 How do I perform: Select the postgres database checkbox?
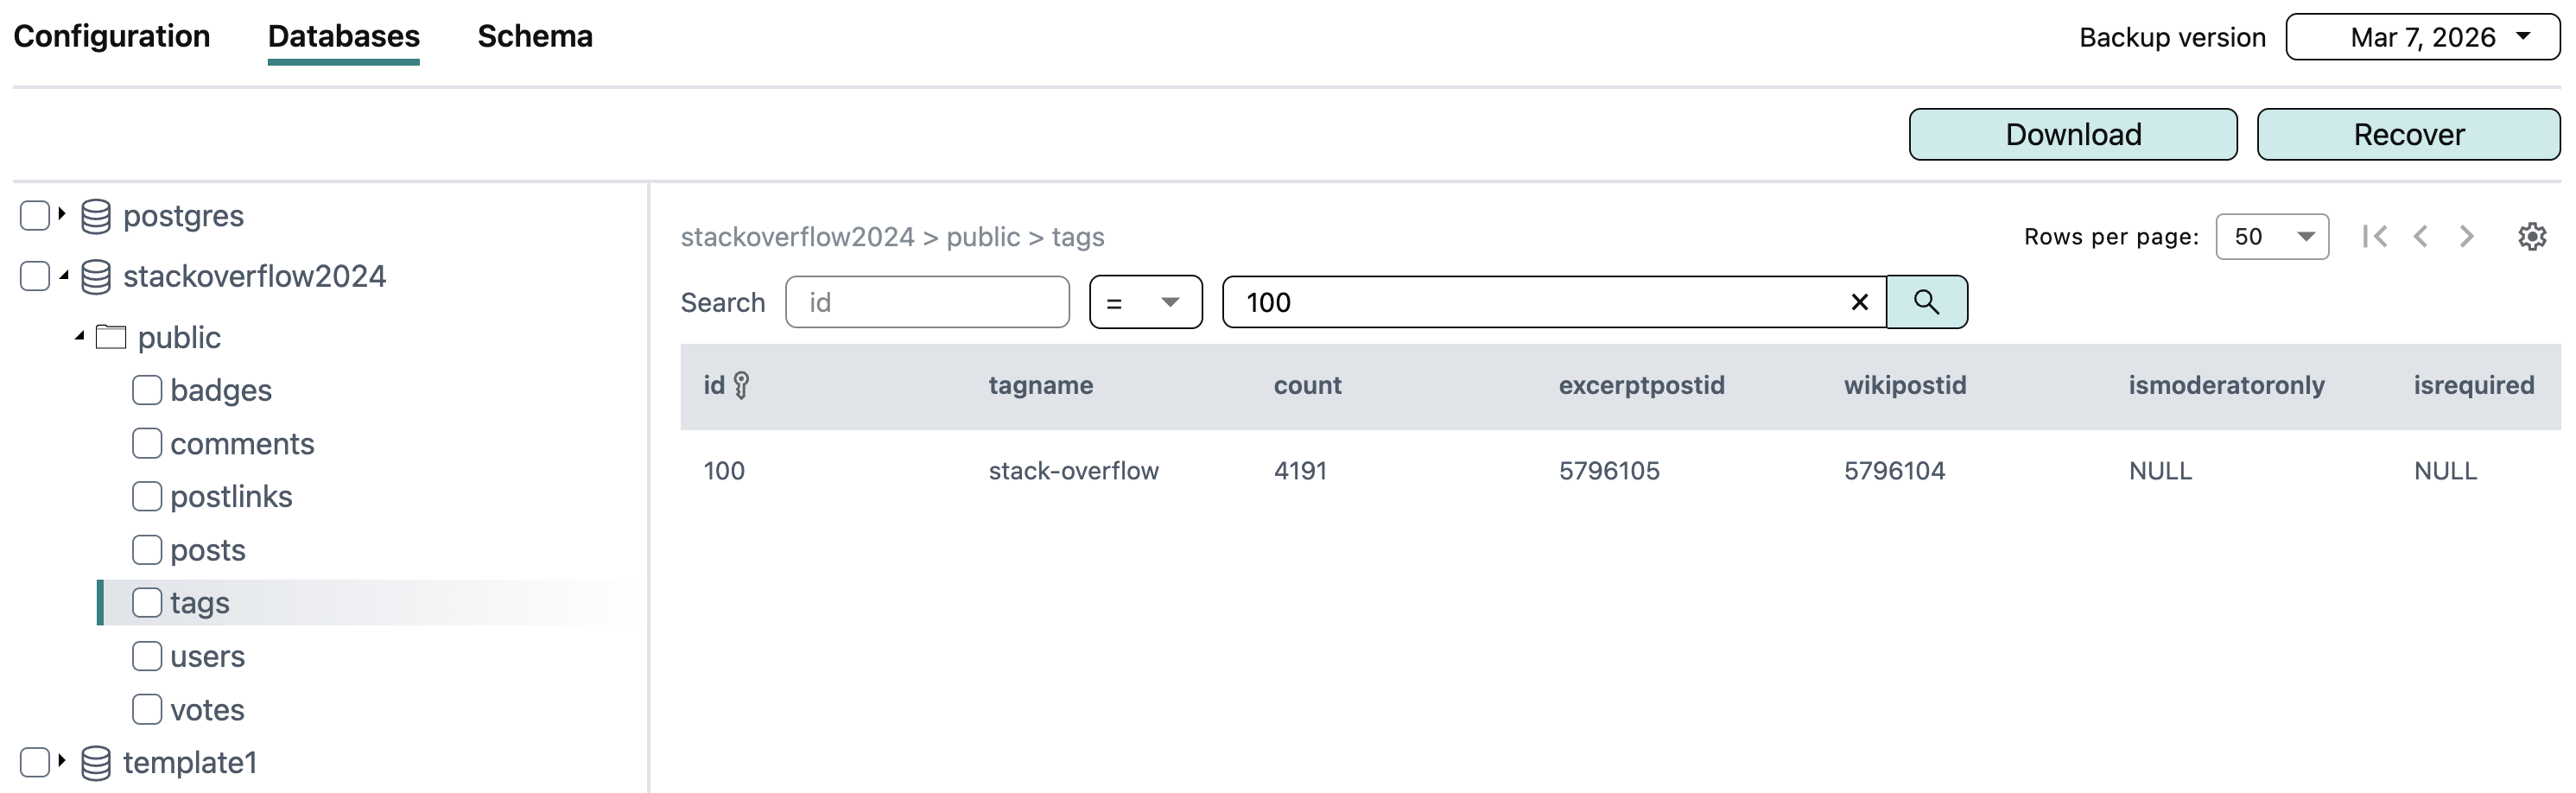coord(35,216)
